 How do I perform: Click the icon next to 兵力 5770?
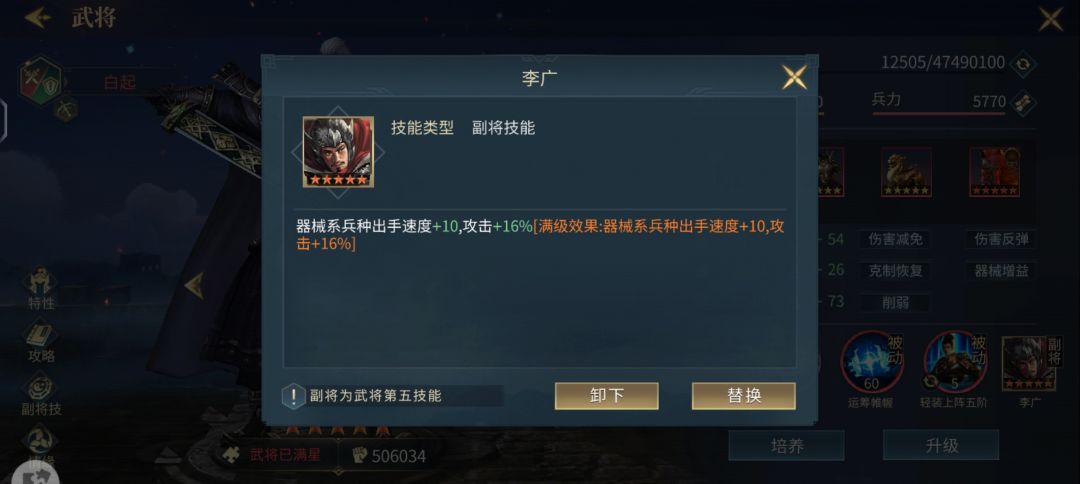(1024, 101)
